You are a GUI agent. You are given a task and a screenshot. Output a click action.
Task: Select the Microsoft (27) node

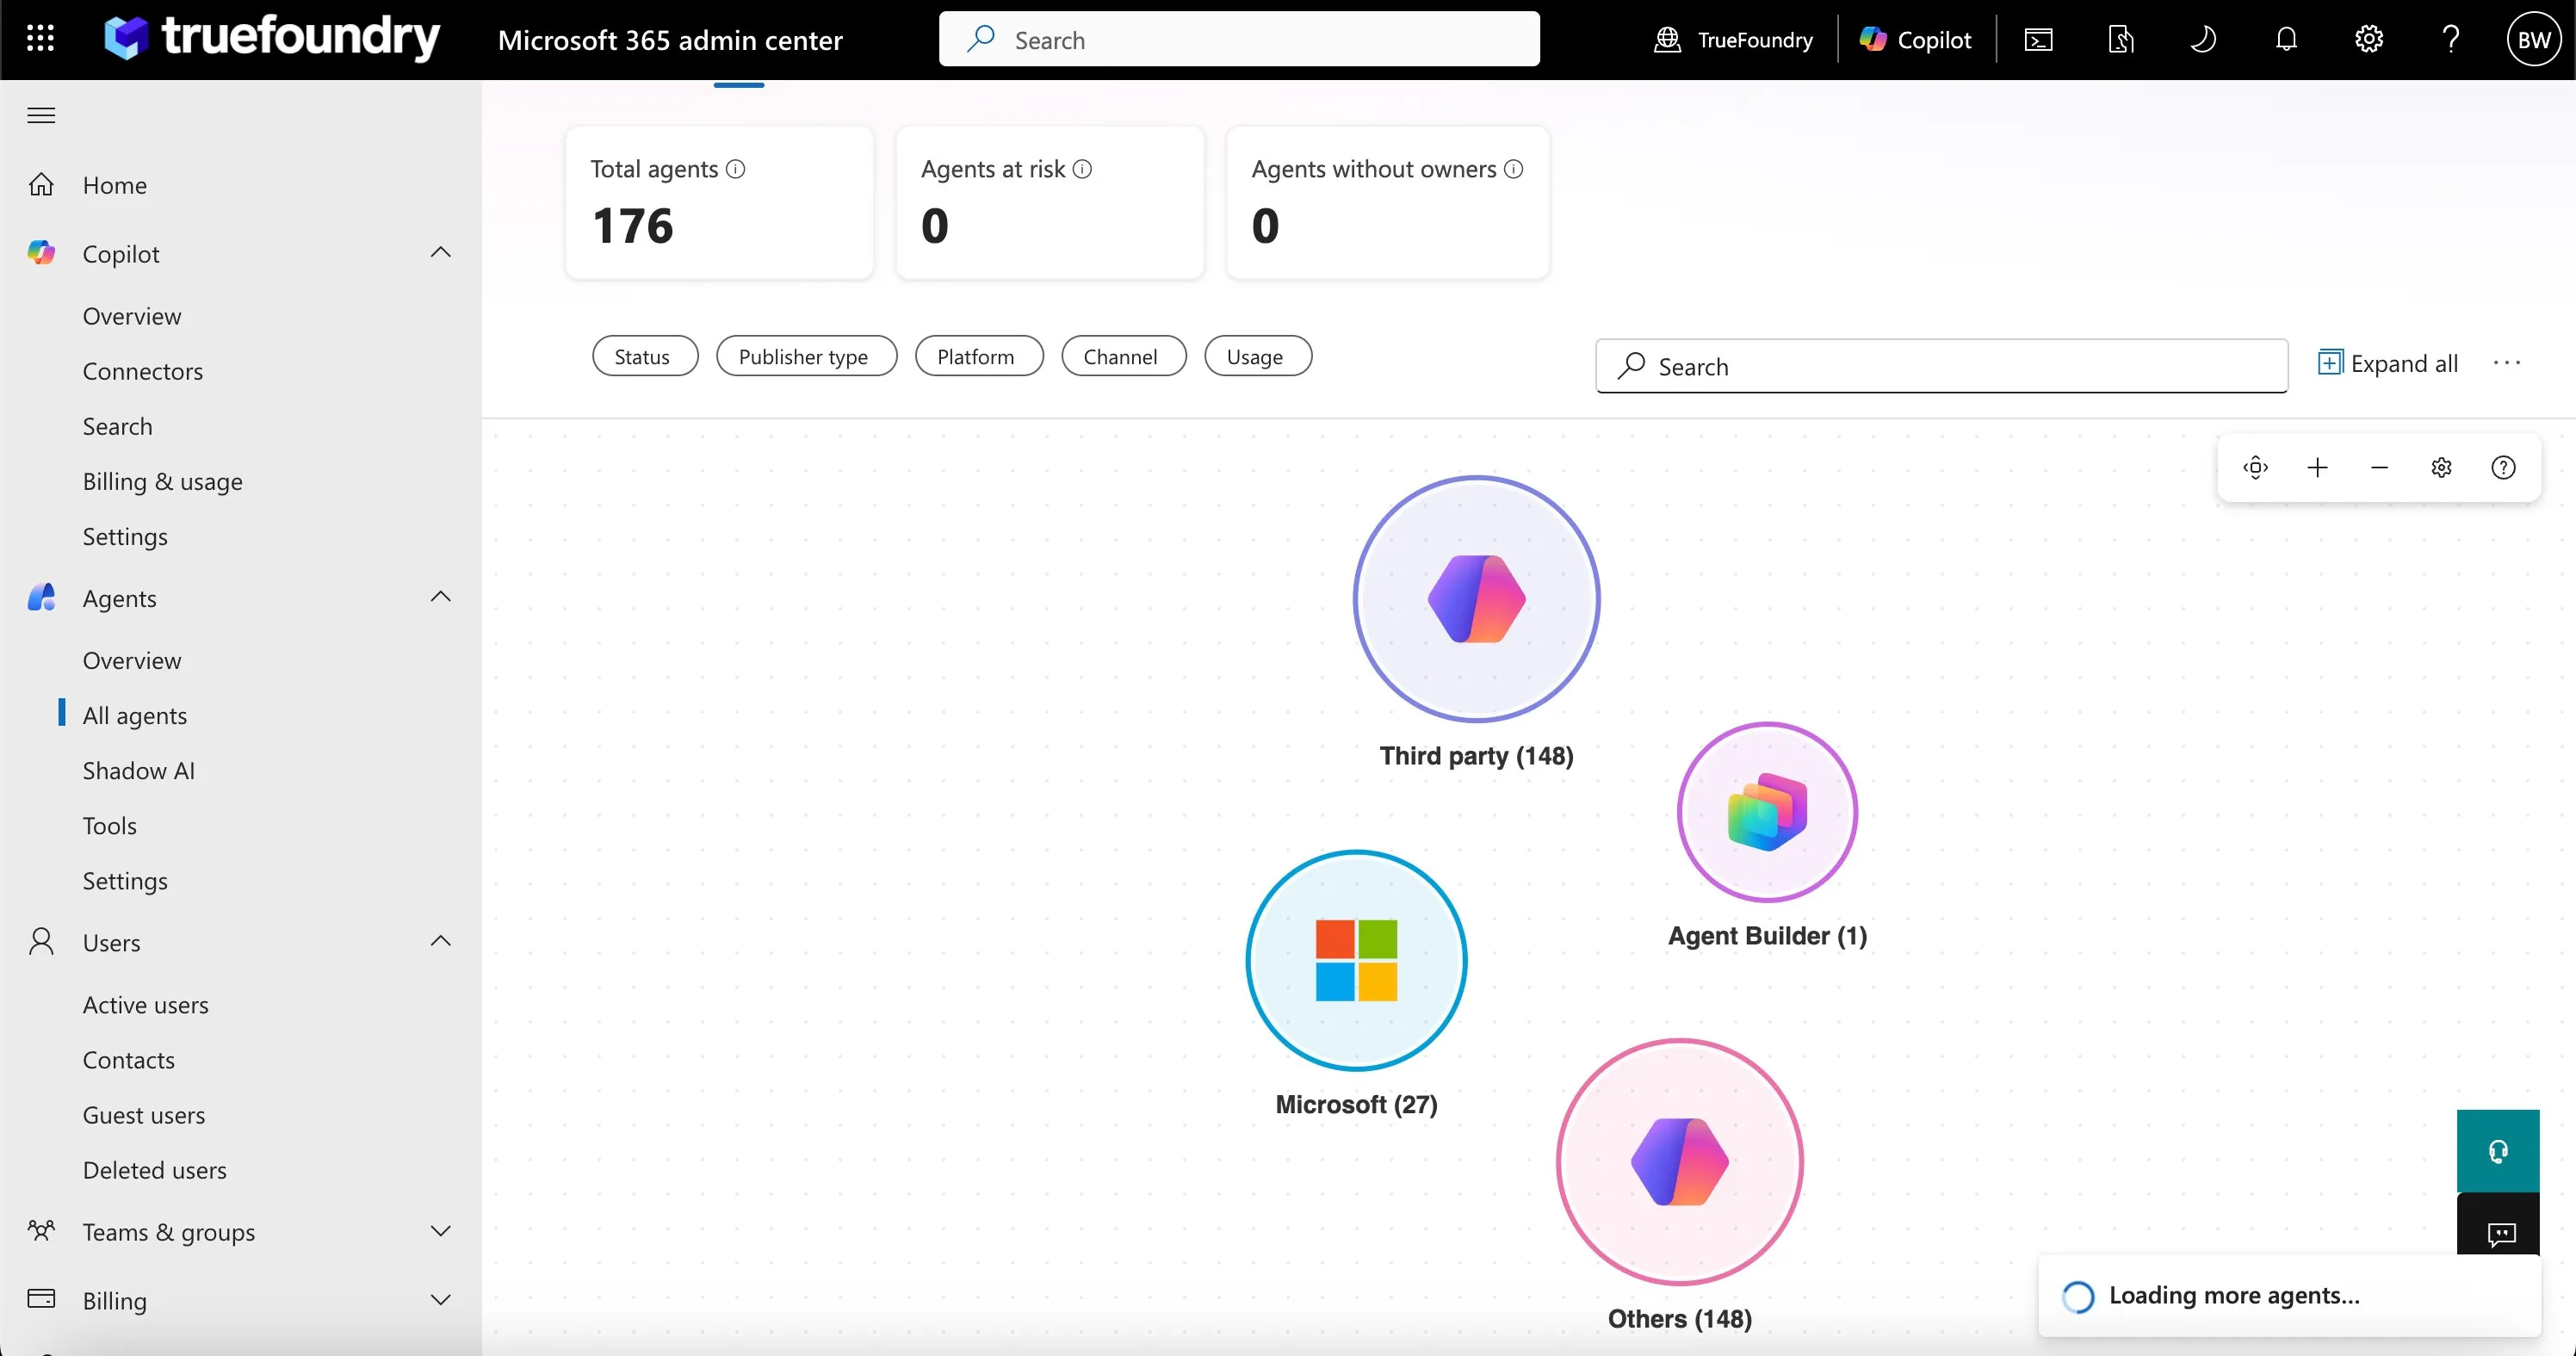coord(1356,960)
